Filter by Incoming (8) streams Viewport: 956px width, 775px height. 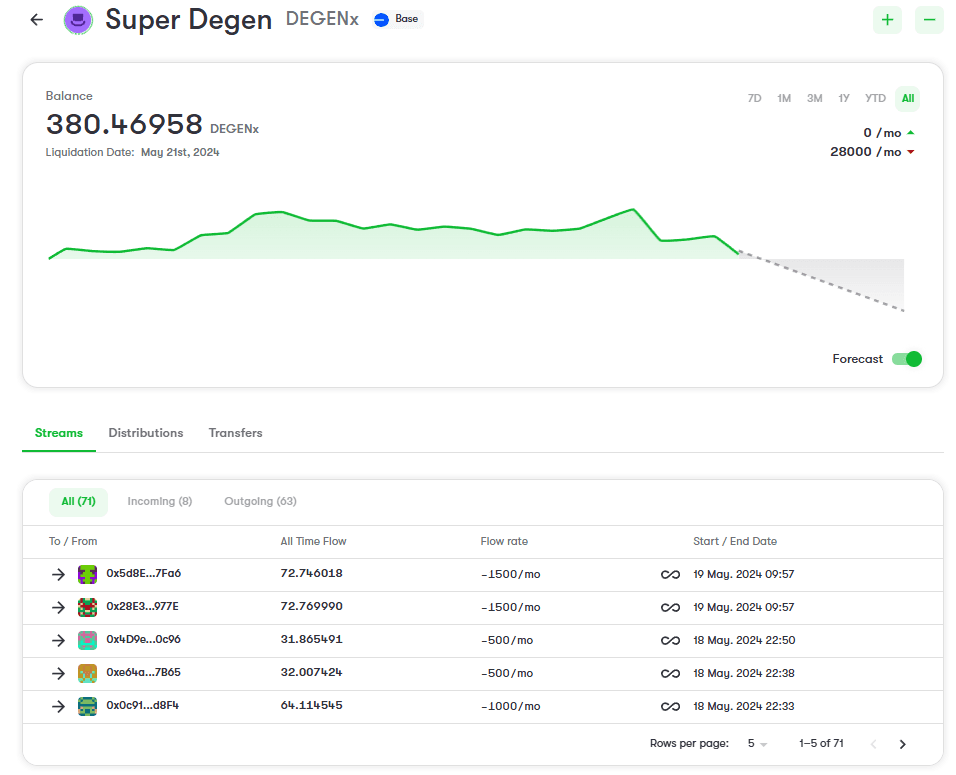point(160,502)
